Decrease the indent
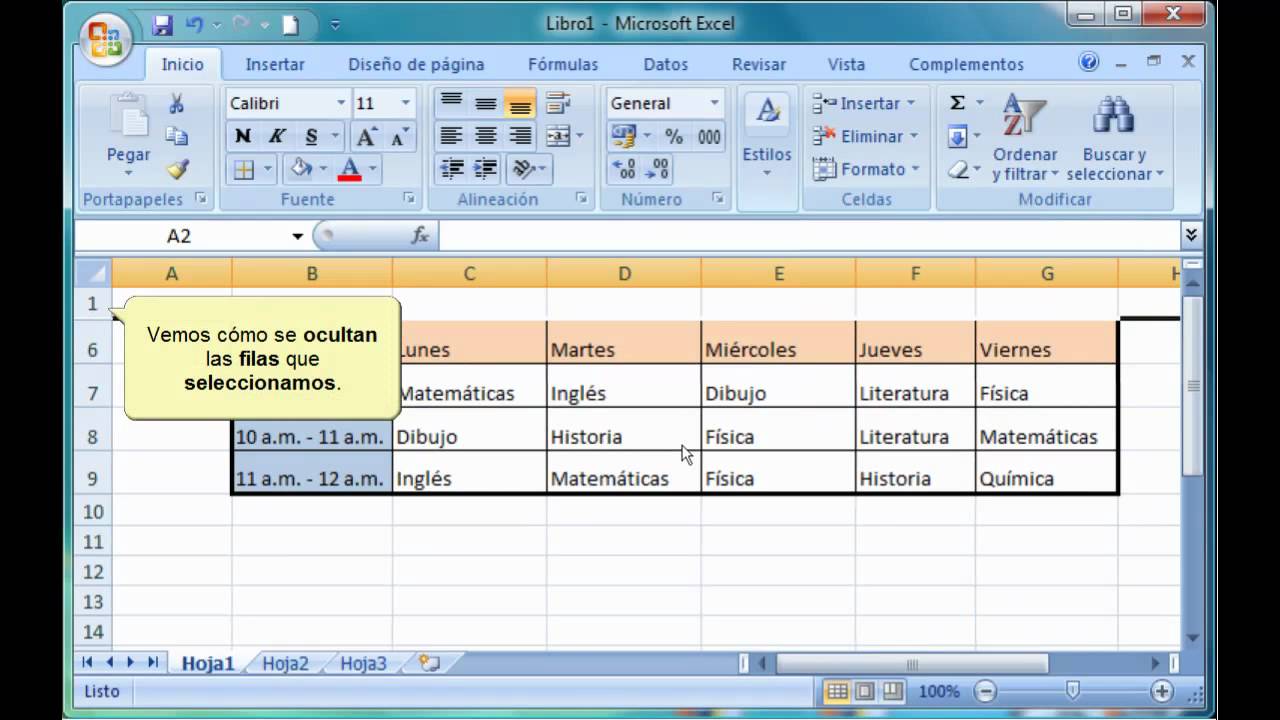This screenshot has width=1280, height=720. coord(452,169)
